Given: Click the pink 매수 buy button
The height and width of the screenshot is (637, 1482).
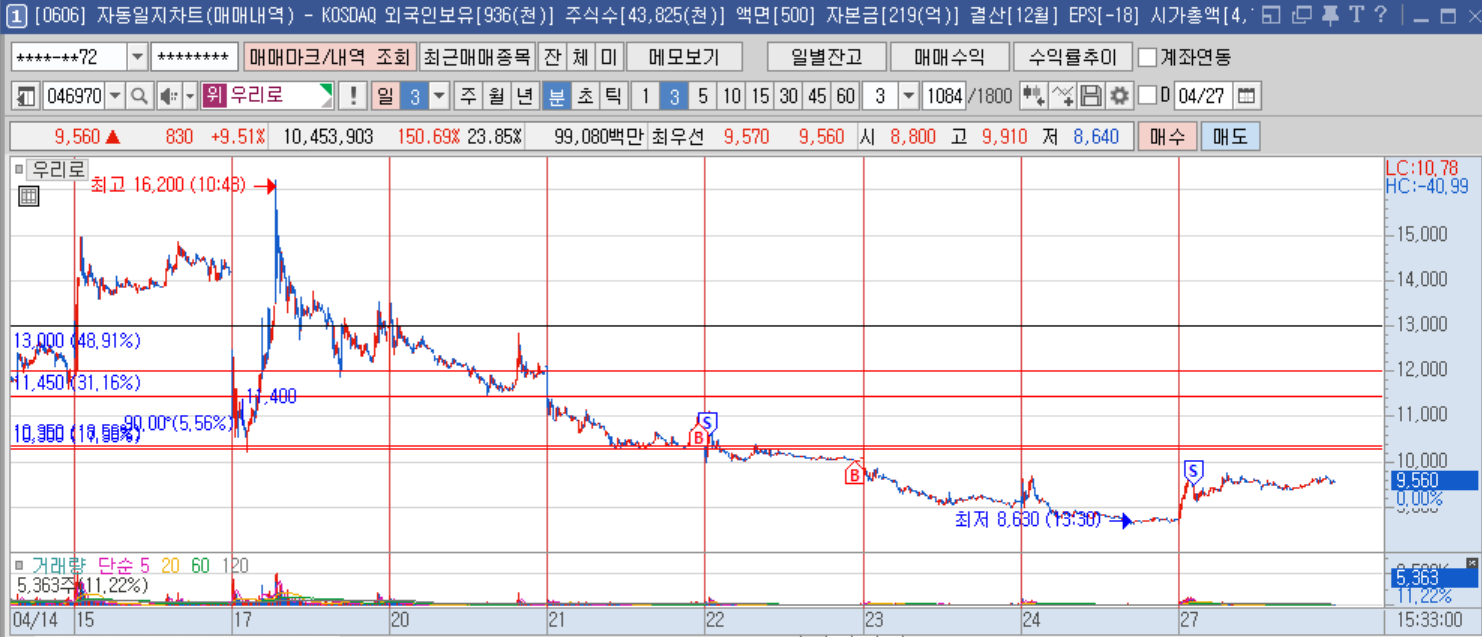Looking at the screenshot, I should click(x=1167, y=137).
